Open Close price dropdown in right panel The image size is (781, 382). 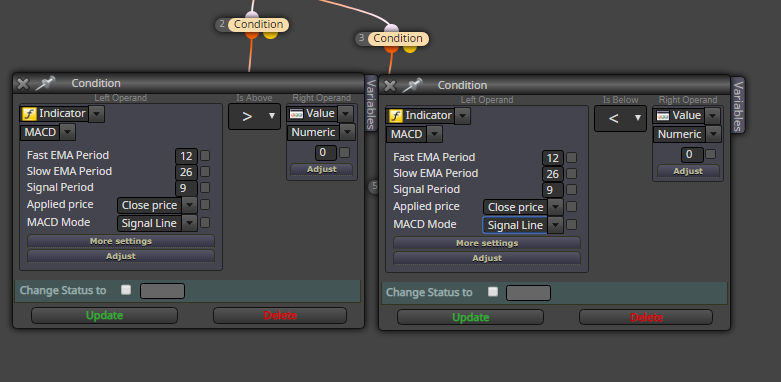coord(555,207)
